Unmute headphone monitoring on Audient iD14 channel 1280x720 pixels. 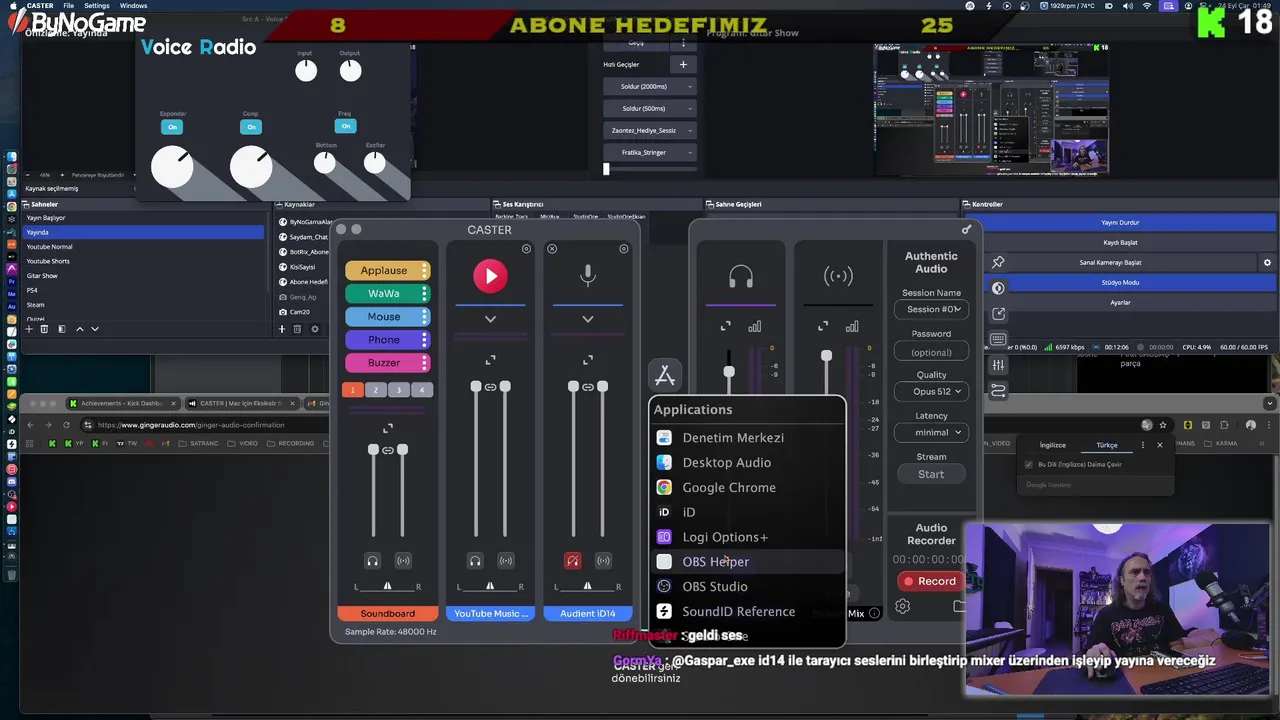573,561
